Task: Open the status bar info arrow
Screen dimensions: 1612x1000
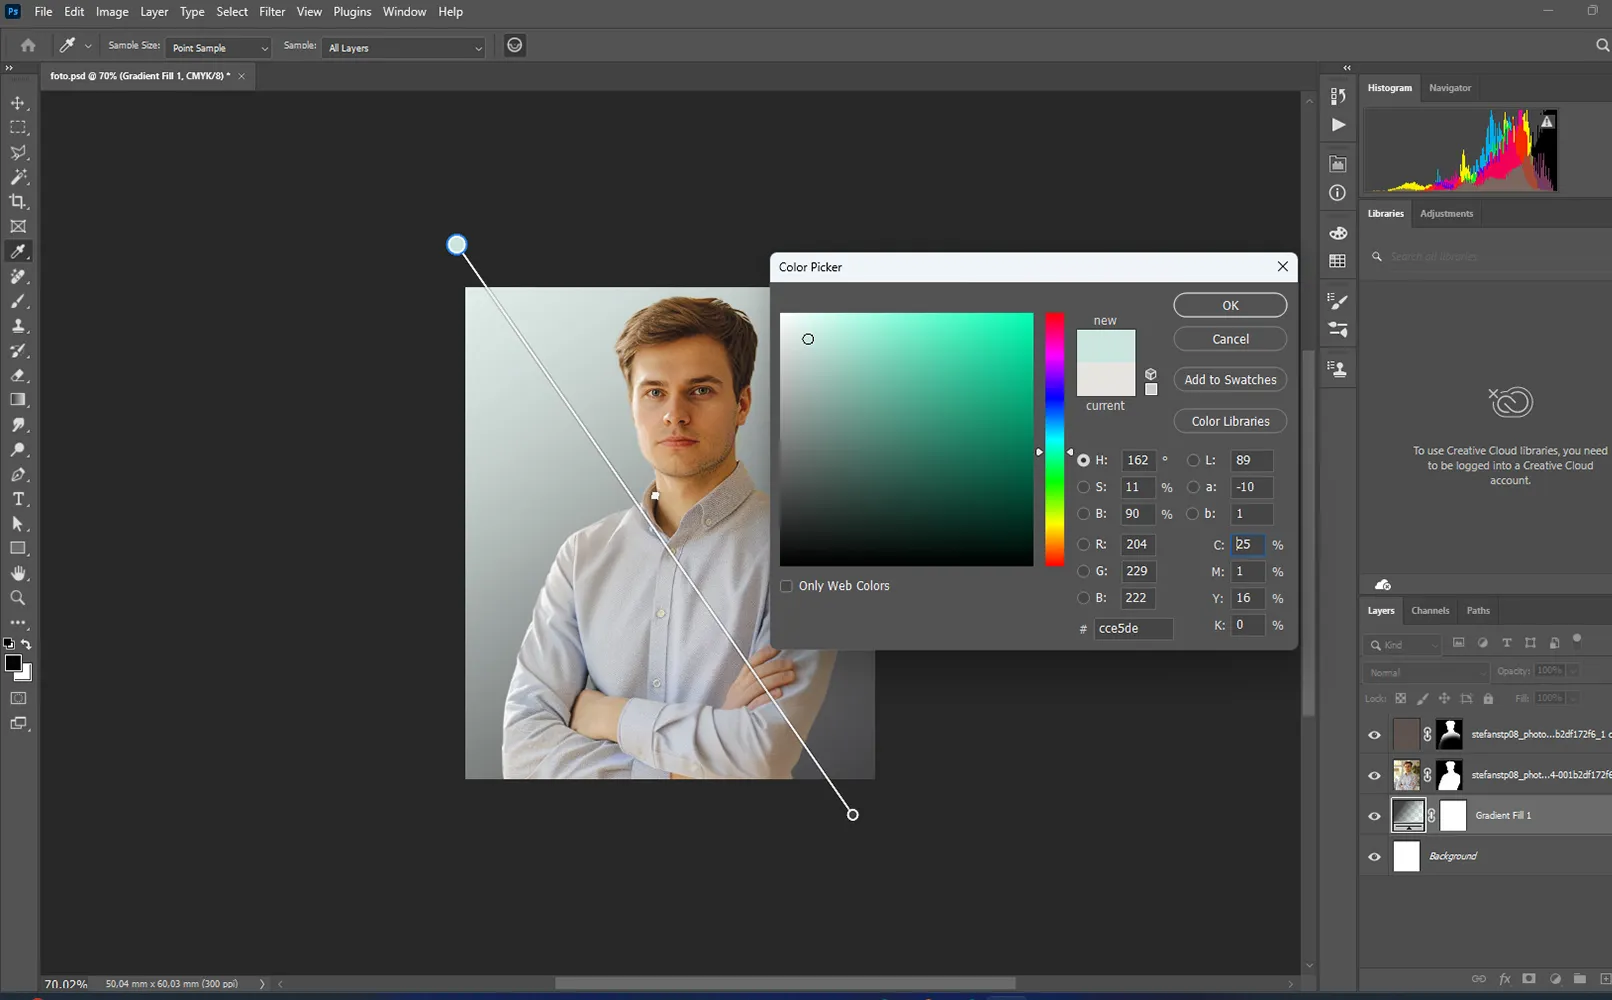Action: click(262, 984)
